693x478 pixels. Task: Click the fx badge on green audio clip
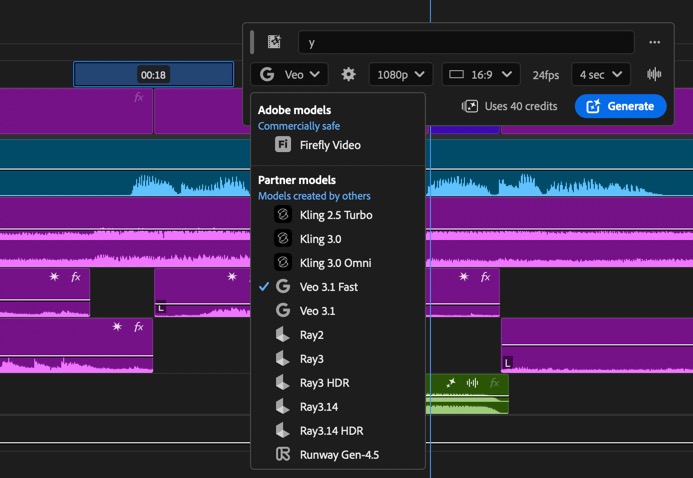[x=494, y=383]
